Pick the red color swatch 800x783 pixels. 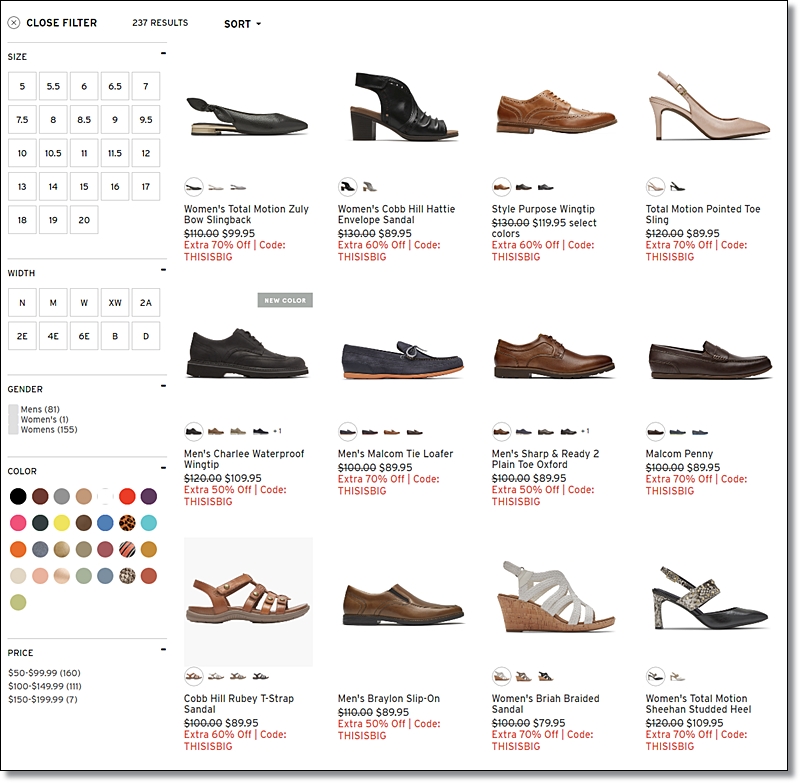(x=127, y=496)
